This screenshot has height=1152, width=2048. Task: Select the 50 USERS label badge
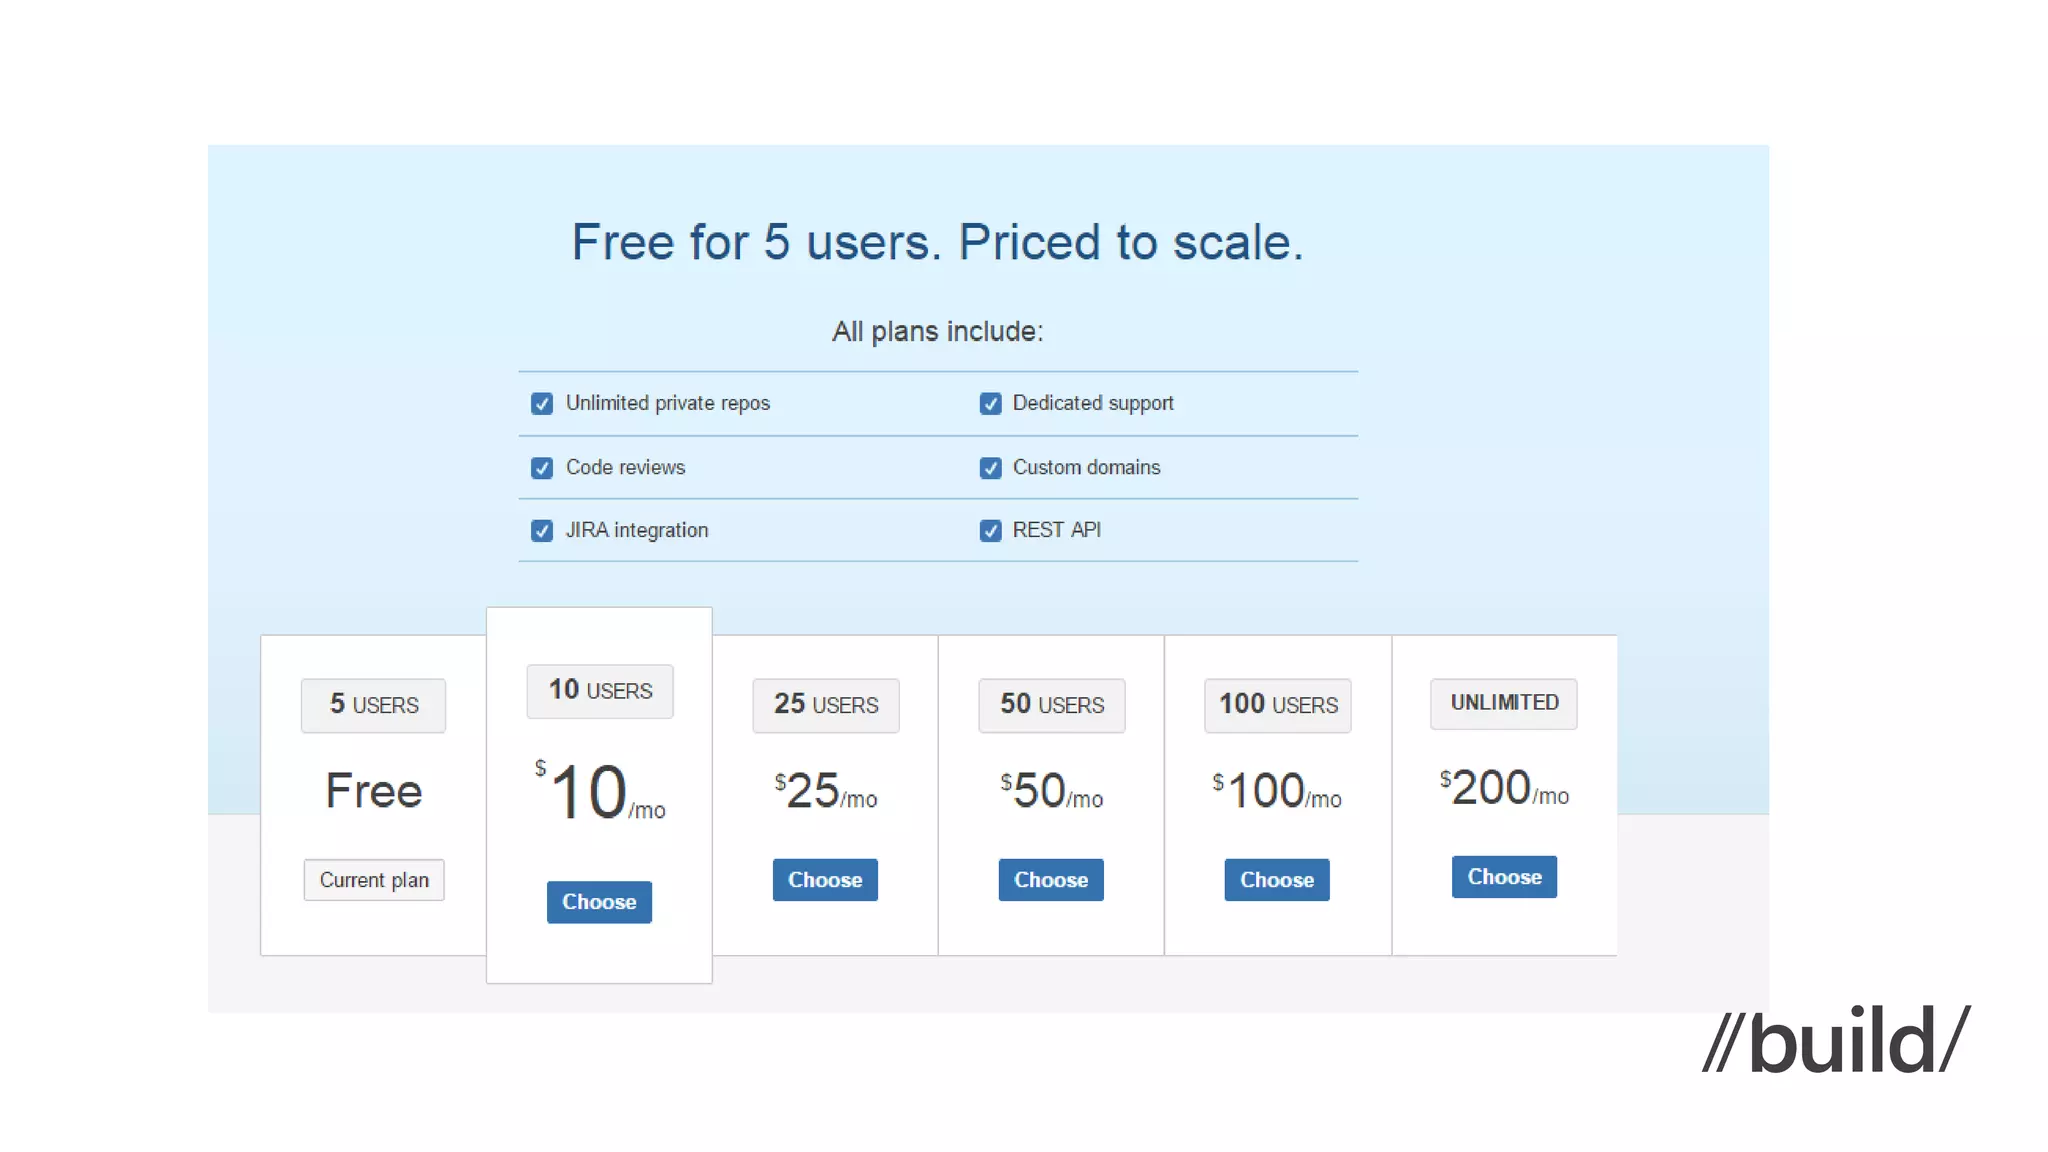coord(1052,706)
